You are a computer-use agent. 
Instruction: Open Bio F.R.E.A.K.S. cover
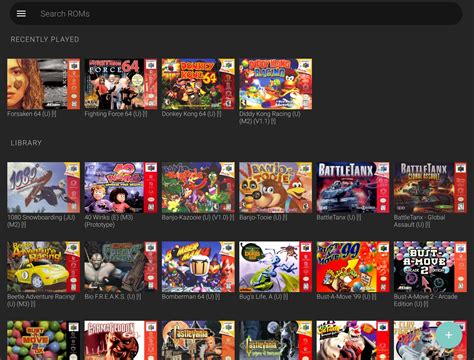[121, 267]
